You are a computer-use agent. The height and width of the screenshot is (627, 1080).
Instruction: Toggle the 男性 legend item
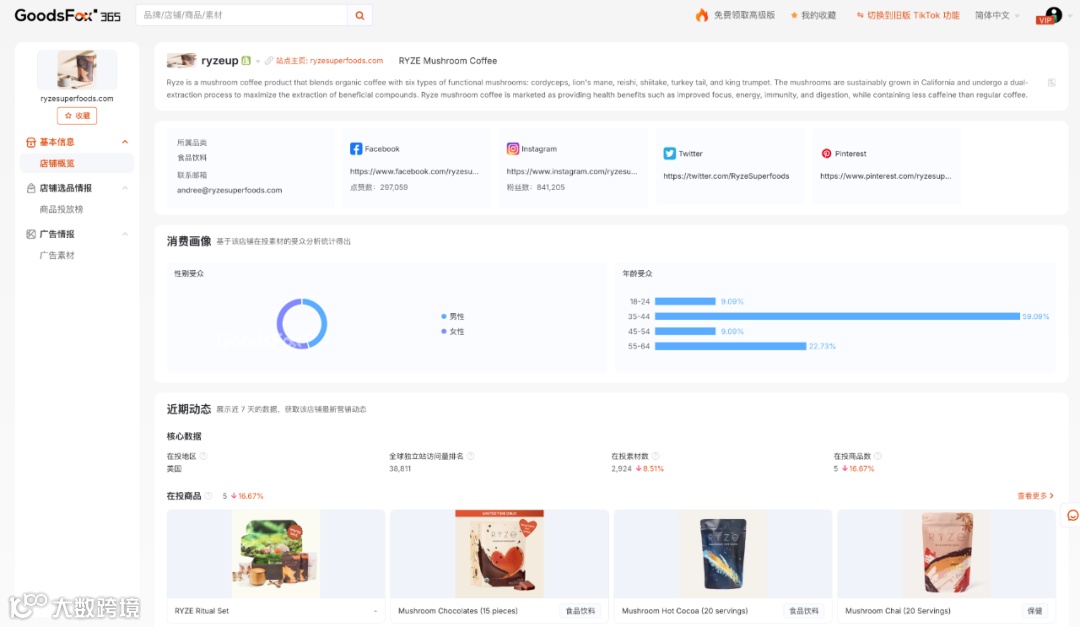[x=453, y=316]
